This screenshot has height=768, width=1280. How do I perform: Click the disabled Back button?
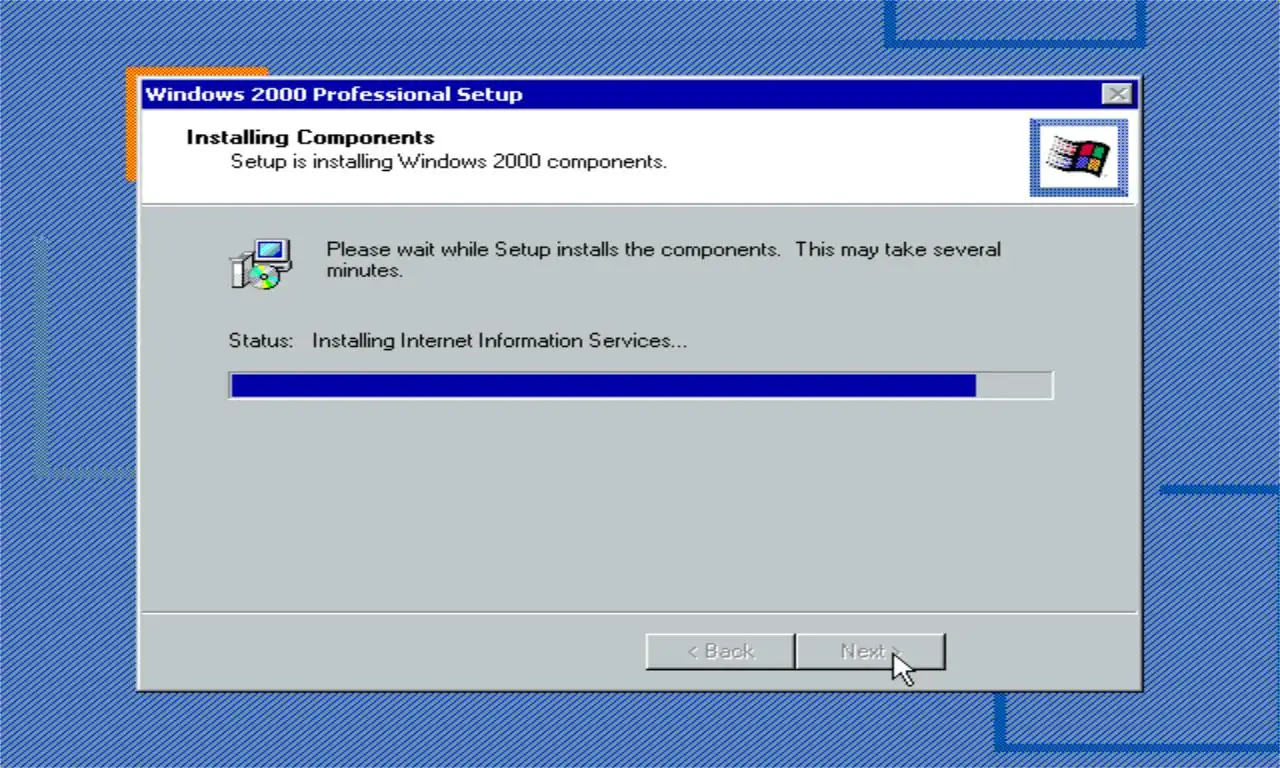point(720,651)
